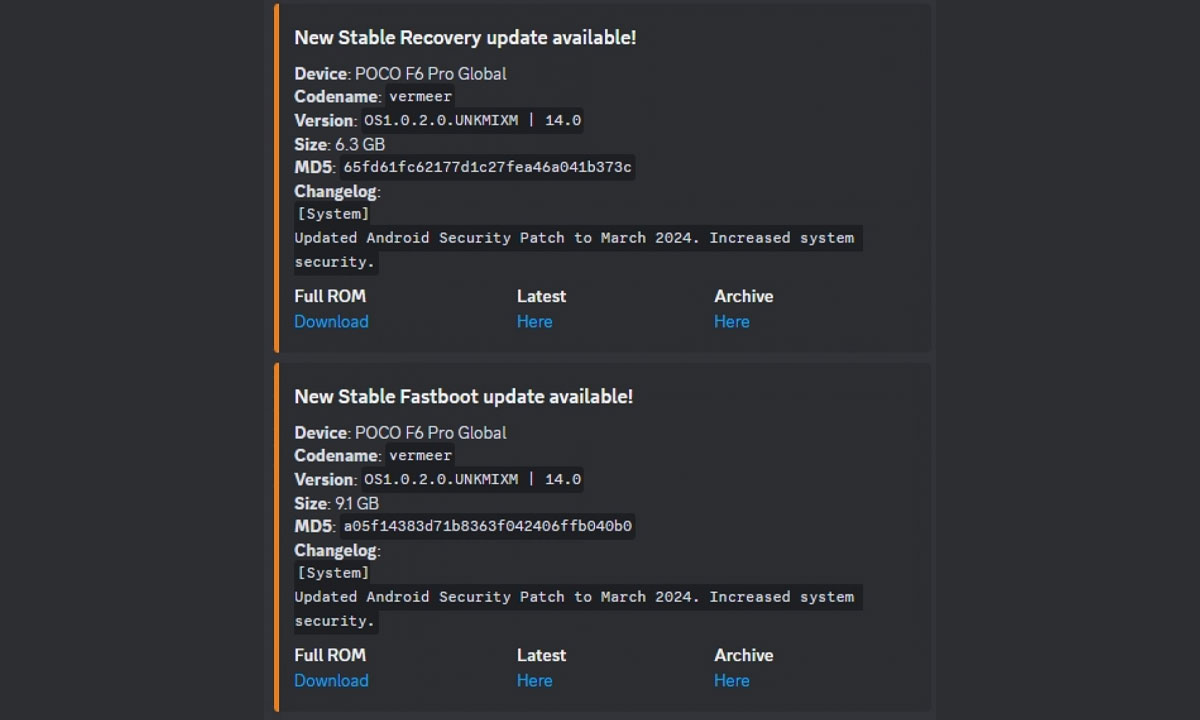Screen dimensions: 1200x720
Task: Open the Fastboot update Archive Here link
Action: coord(731,680)
